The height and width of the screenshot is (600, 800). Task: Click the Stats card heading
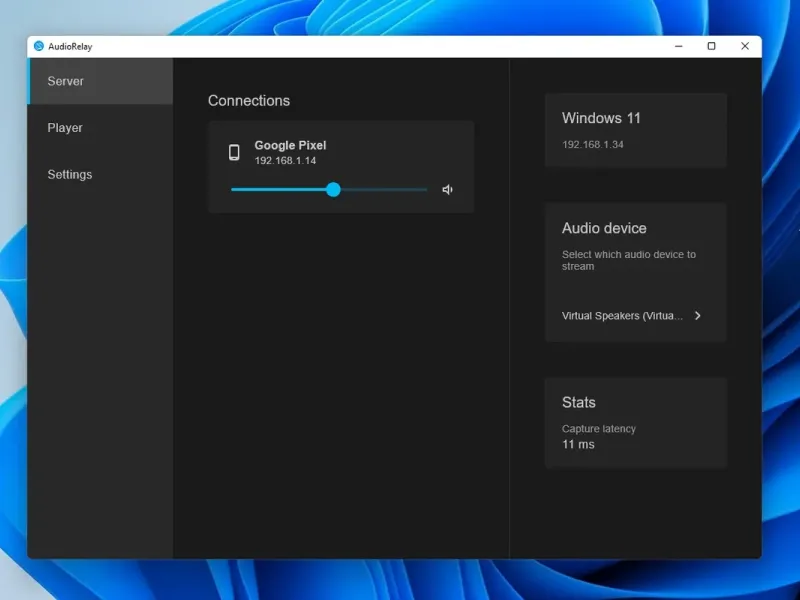tap(578, 402)
